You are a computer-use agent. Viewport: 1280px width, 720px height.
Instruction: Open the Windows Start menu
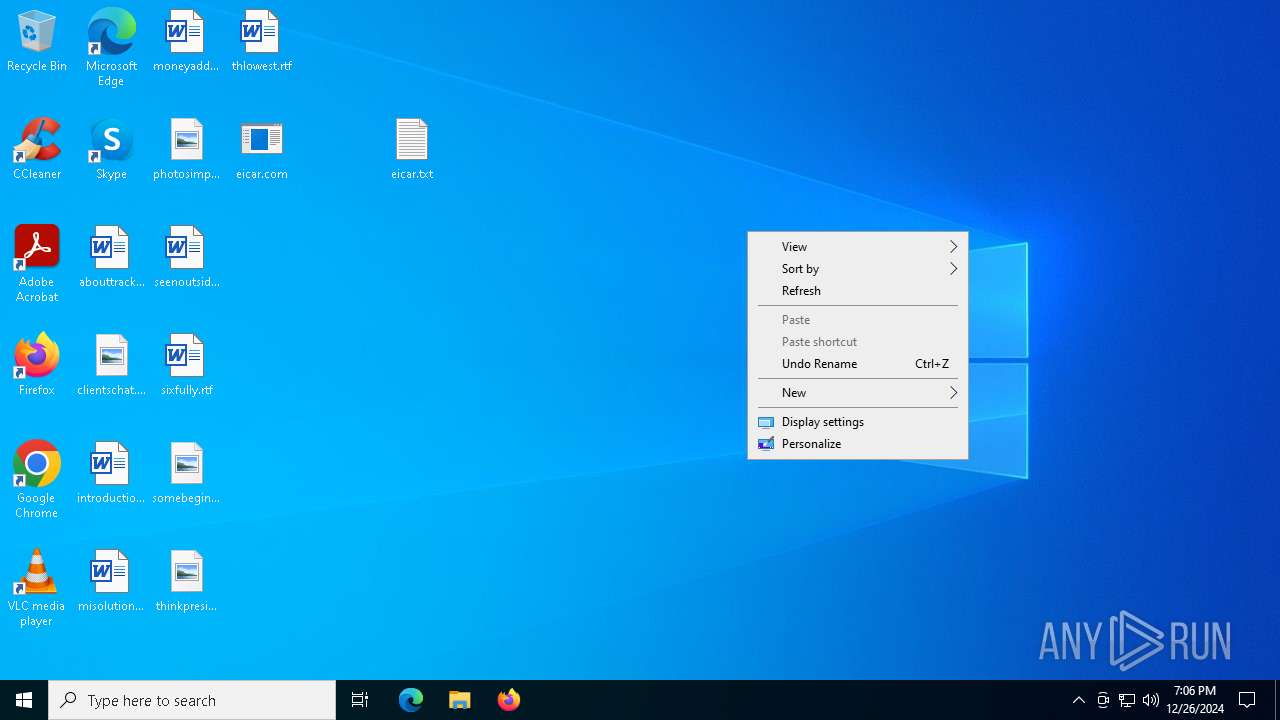coord(24,700)
